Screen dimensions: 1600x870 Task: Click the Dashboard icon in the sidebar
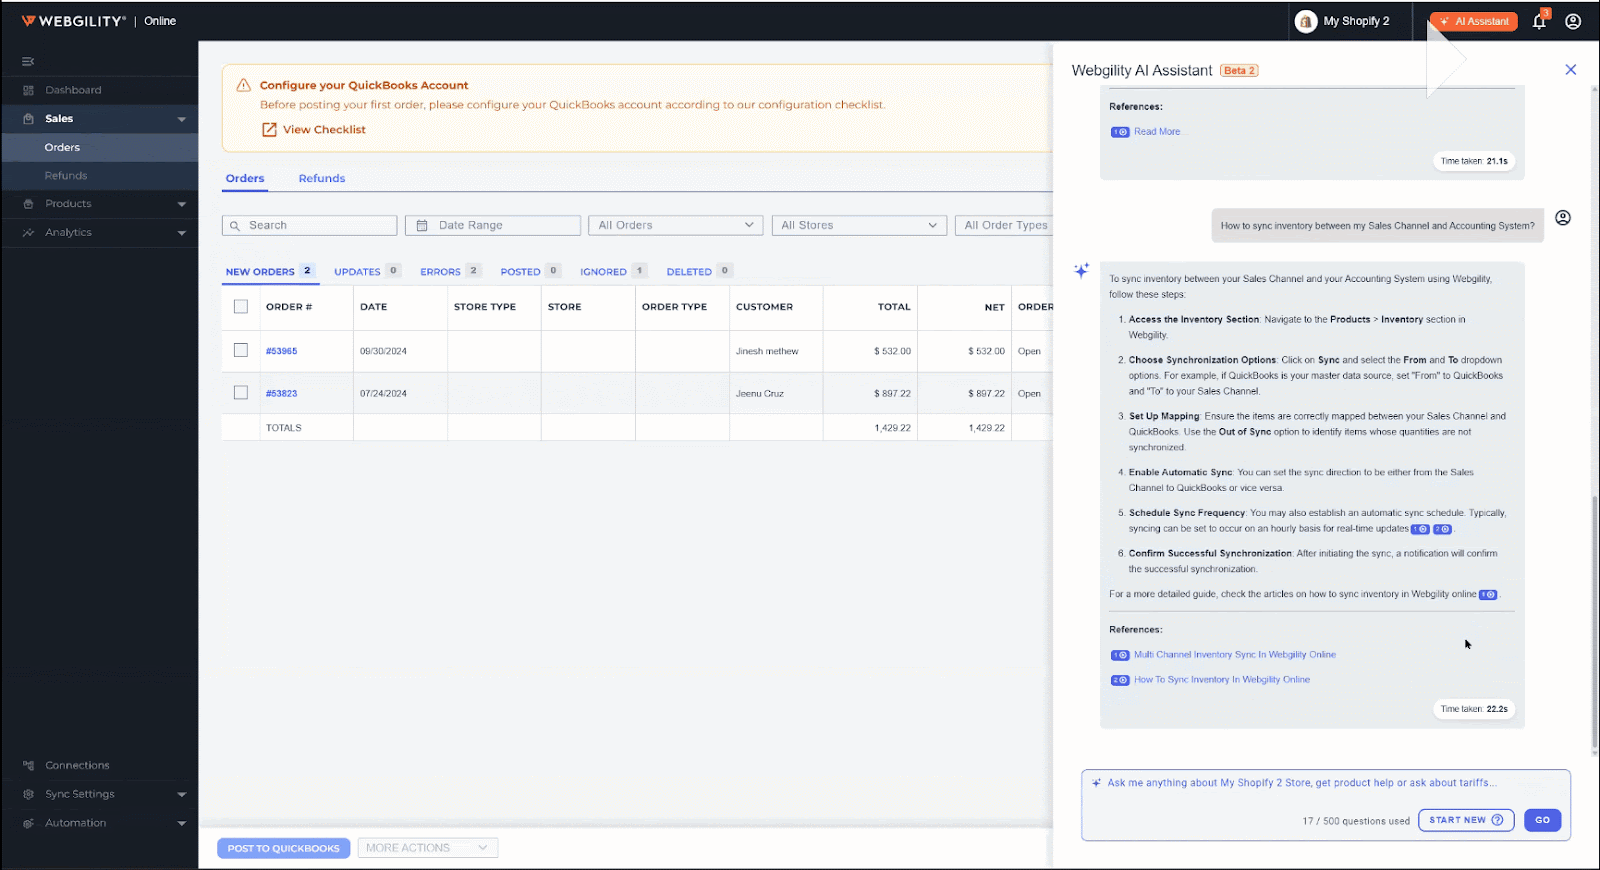[28, 90]
